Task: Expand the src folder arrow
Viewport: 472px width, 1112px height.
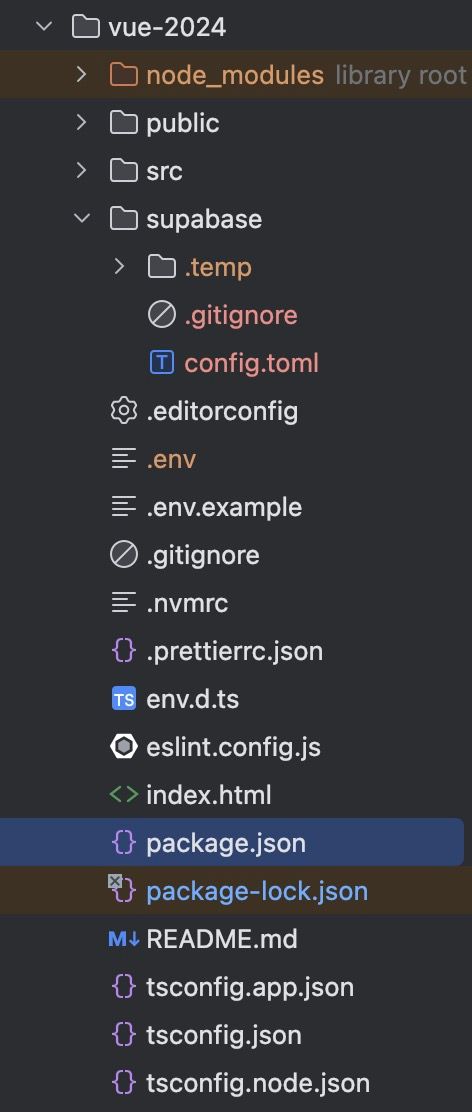Action: [x=82, y=171]
